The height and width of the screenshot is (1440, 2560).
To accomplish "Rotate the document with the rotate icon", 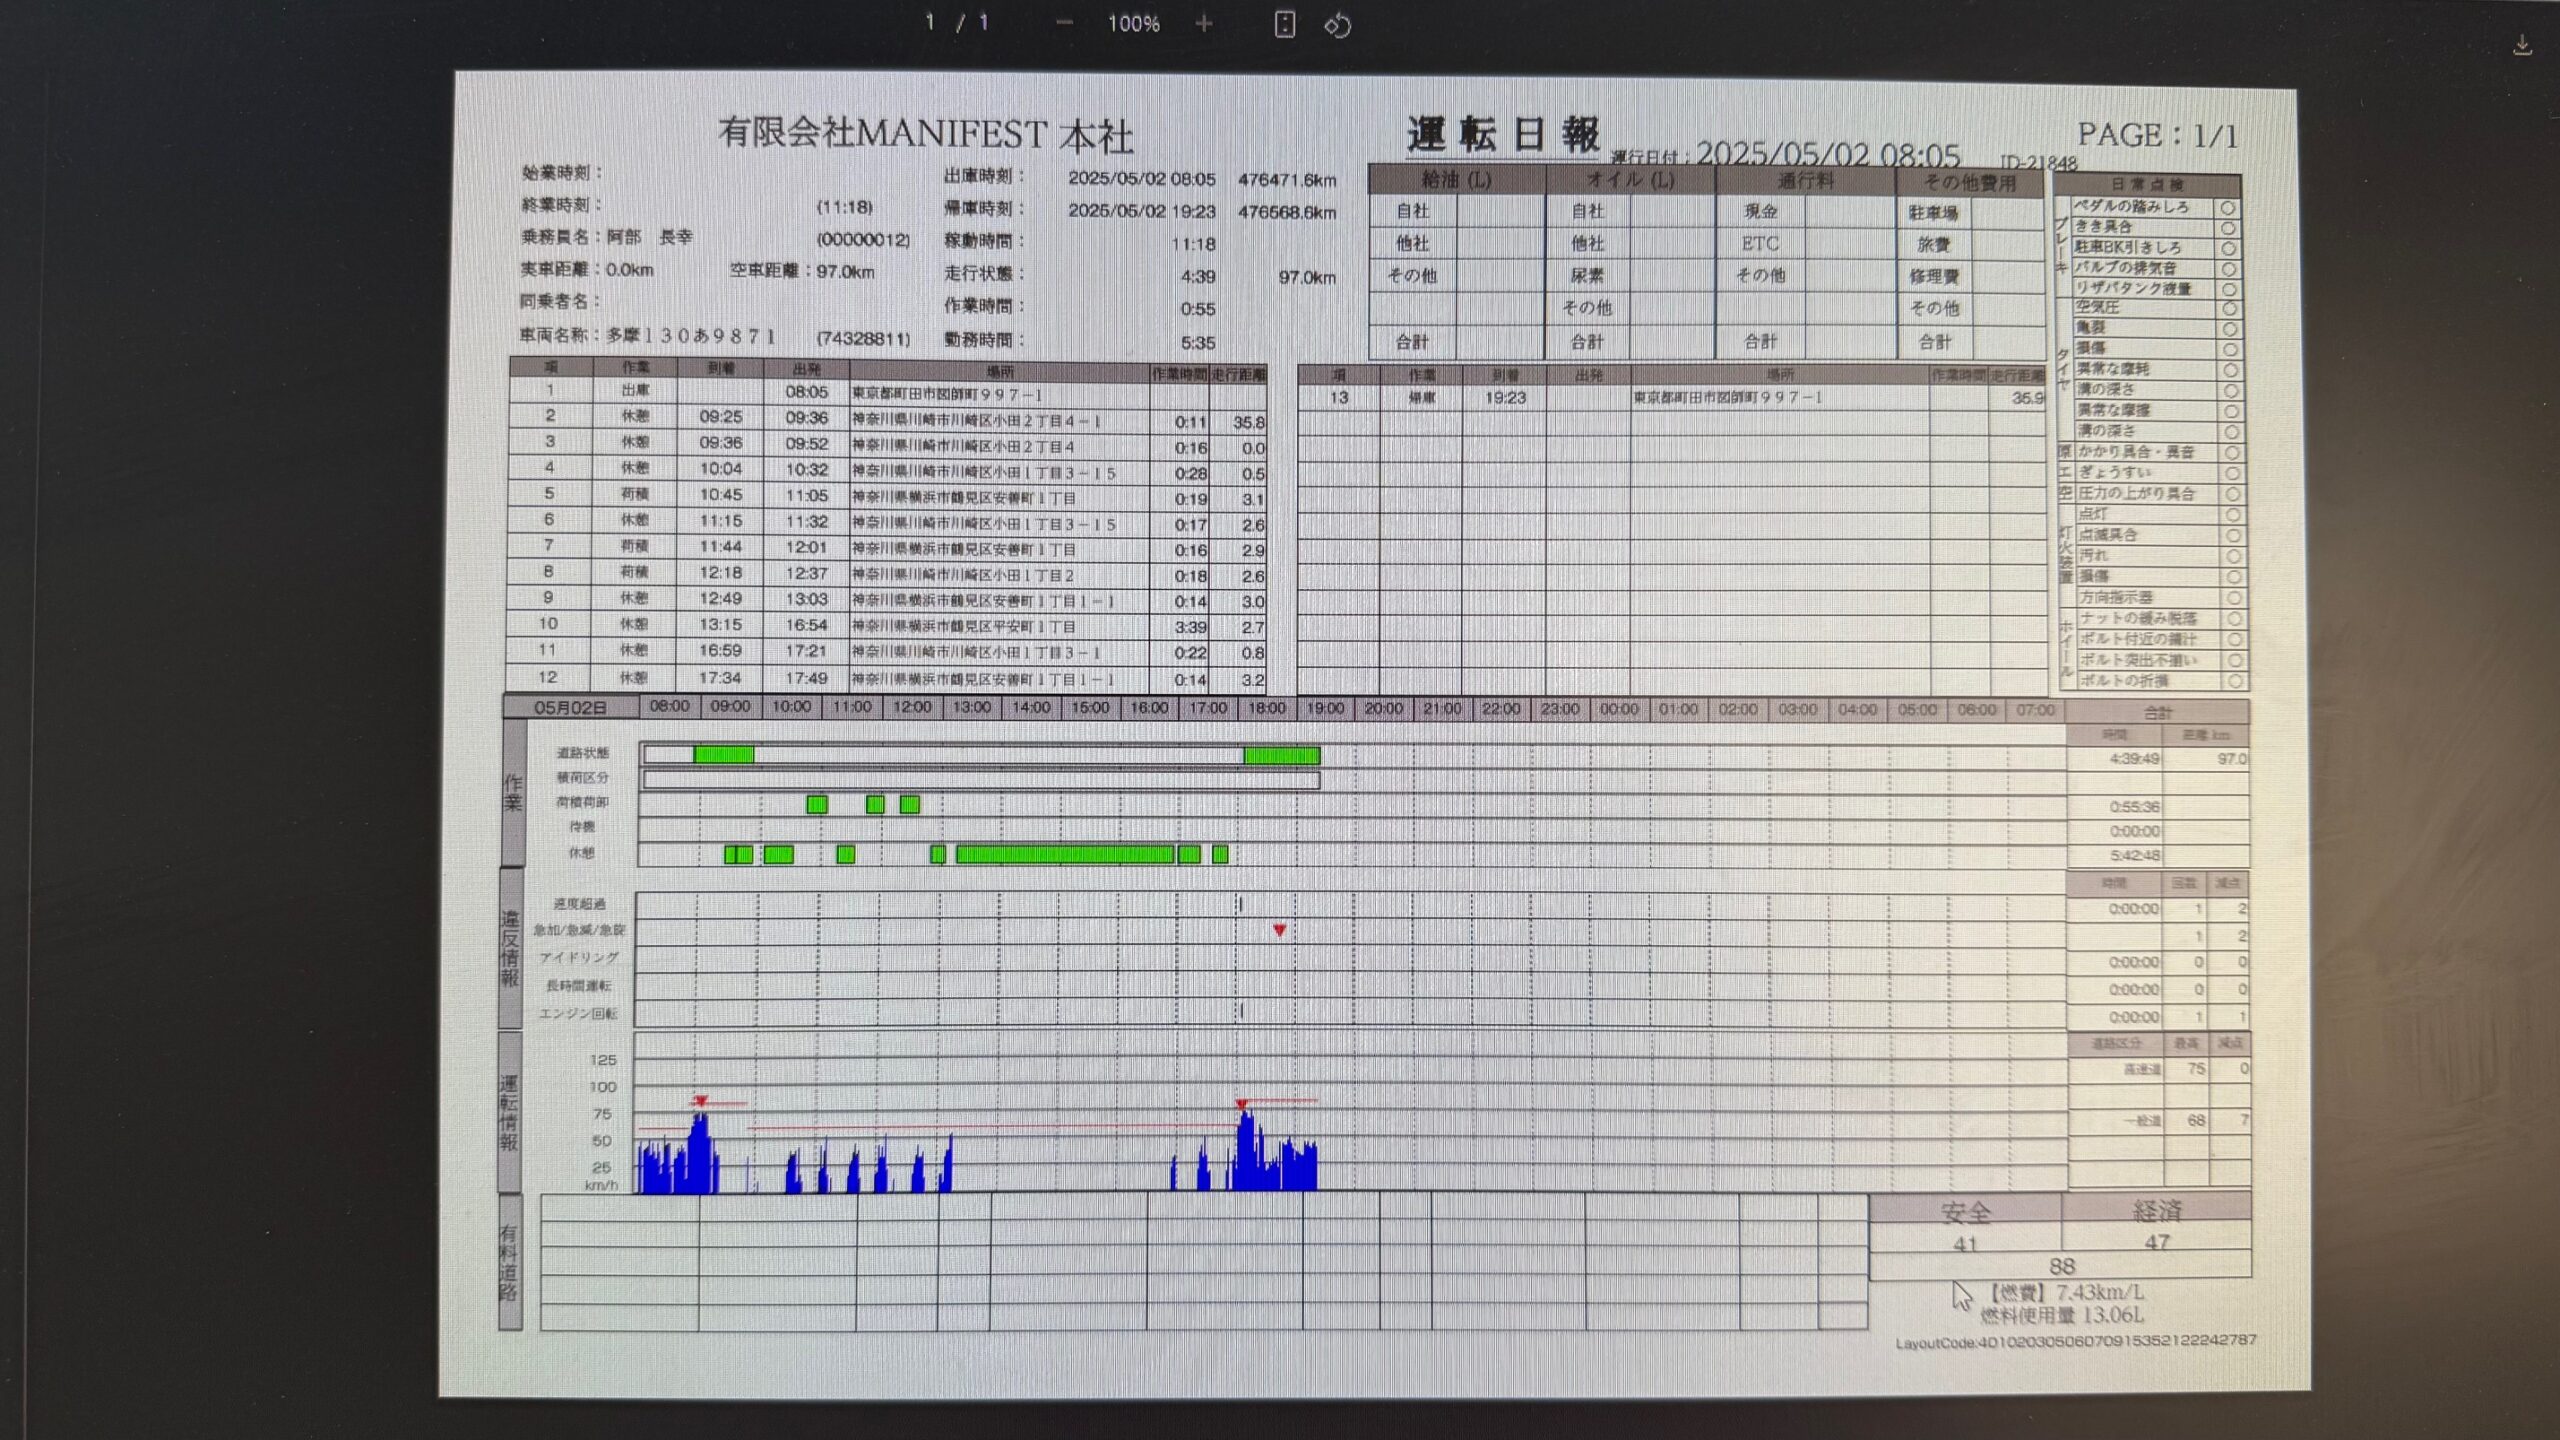I will [x=1338, y=25].
